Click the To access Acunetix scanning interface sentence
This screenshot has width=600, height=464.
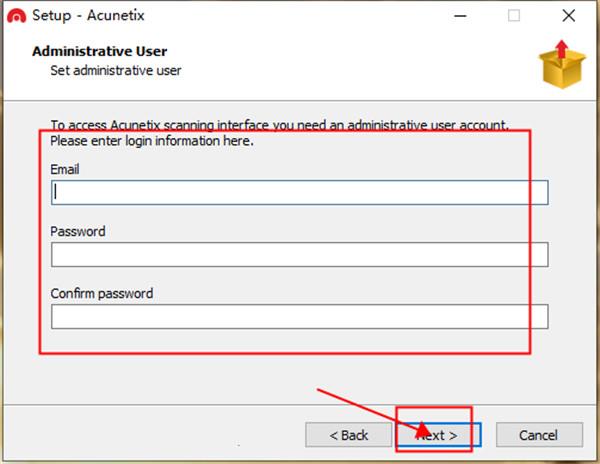pos(280,125)
